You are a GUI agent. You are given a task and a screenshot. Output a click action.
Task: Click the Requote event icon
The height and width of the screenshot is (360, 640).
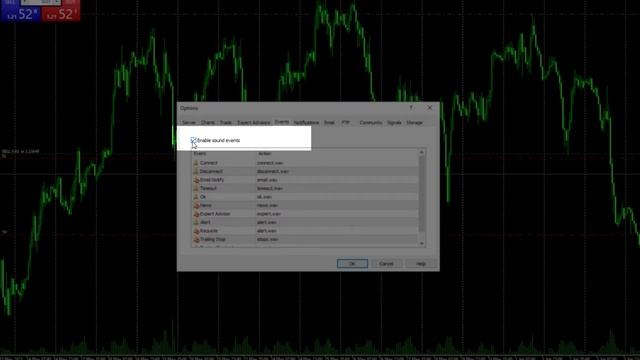(196, 231)
